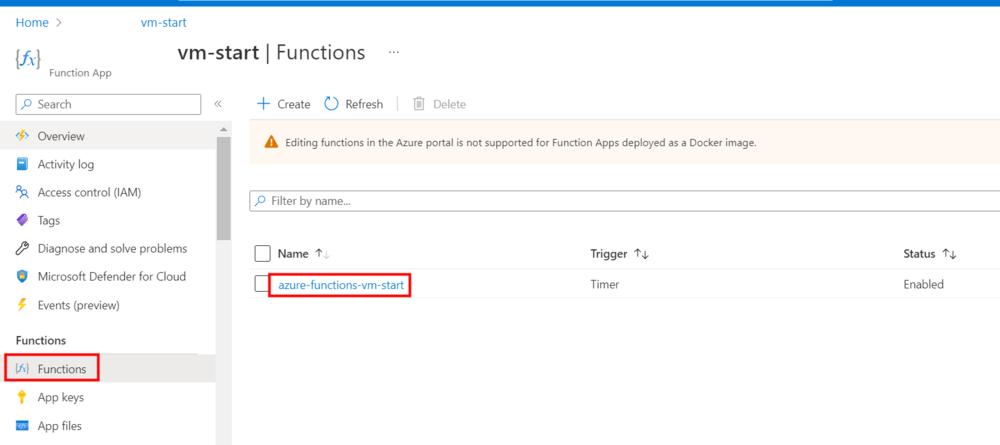Click the Diagnose wrench icon
Image resolution: width=1000 pixels, height=445 pixels.
coord(22,248)
